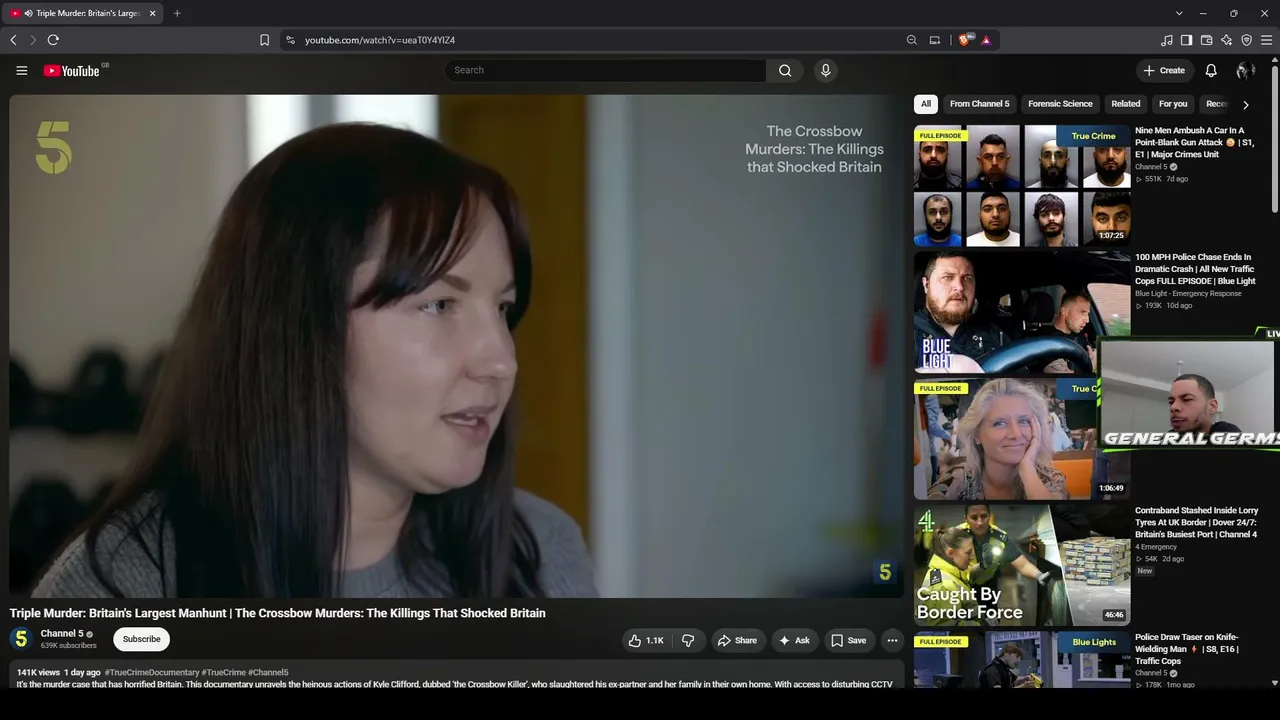
Task: Open the Channel 5 channel name link
Action: click(x=62, y=634)
